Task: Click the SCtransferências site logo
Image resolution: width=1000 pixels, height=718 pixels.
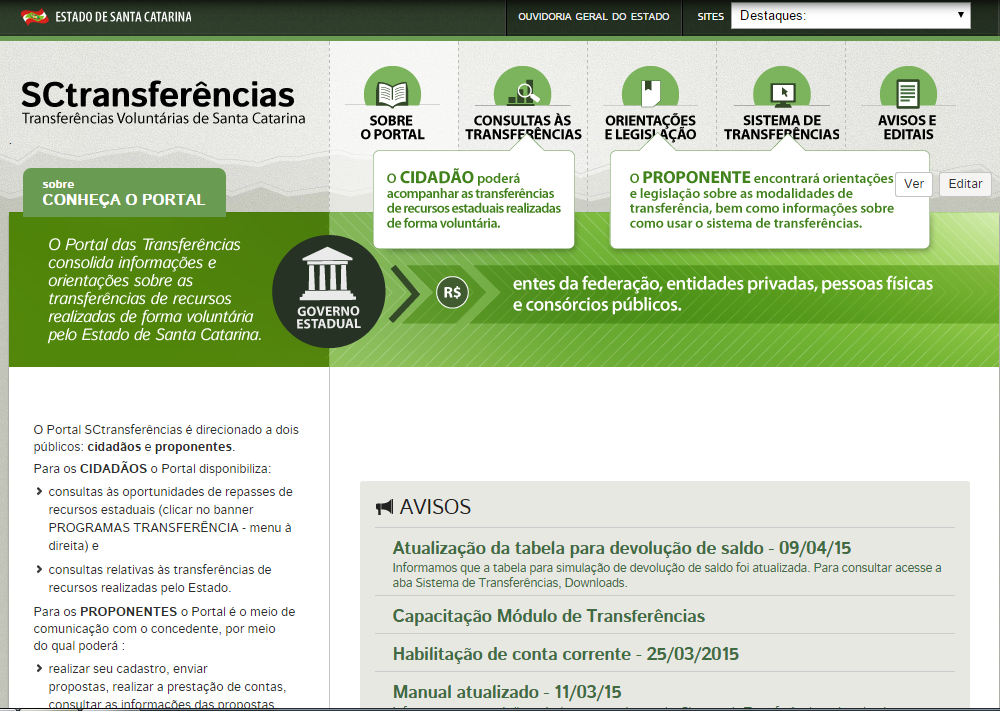Action: [x=158, y=94]
